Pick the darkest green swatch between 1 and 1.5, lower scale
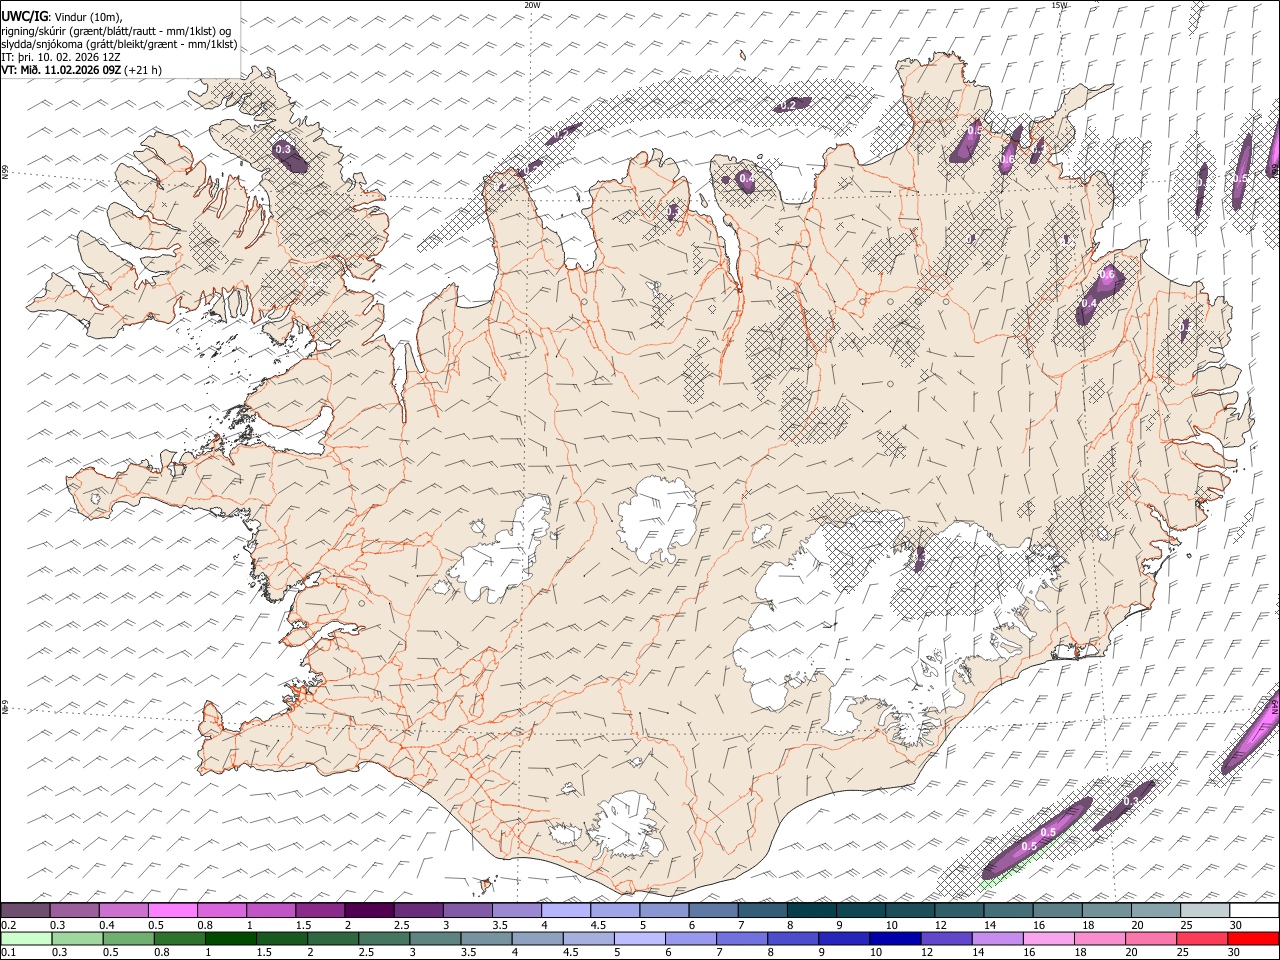 (231, 938)
